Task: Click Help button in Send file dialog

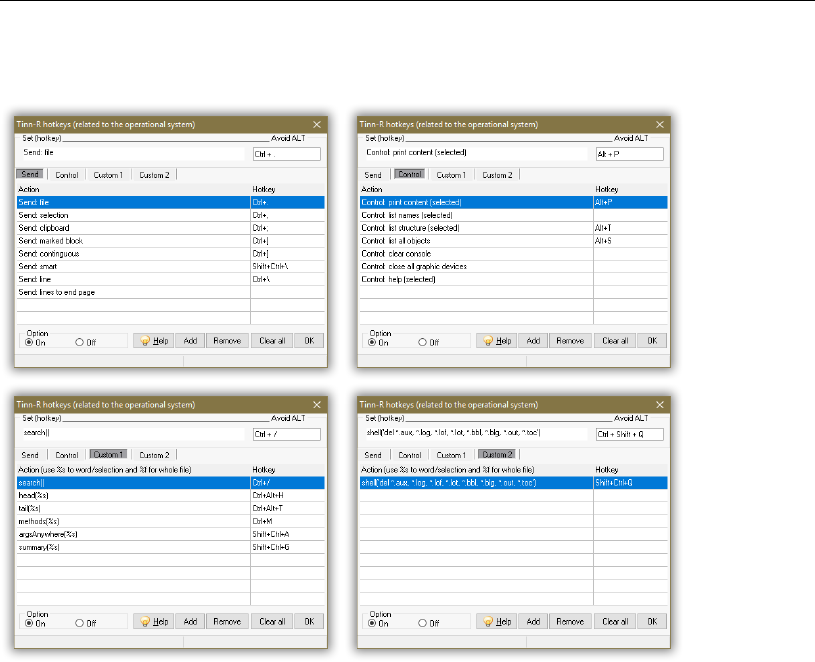Action: [x=153, y=341]
